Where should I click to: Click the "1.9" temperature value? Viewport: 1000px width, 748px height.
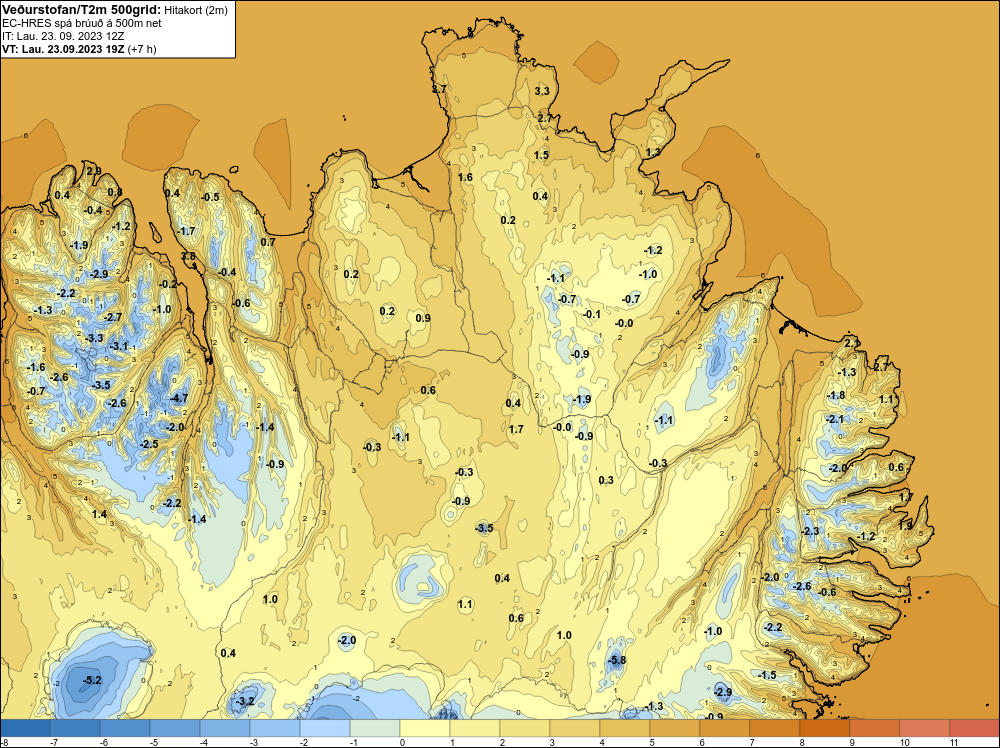coord(906,525)
